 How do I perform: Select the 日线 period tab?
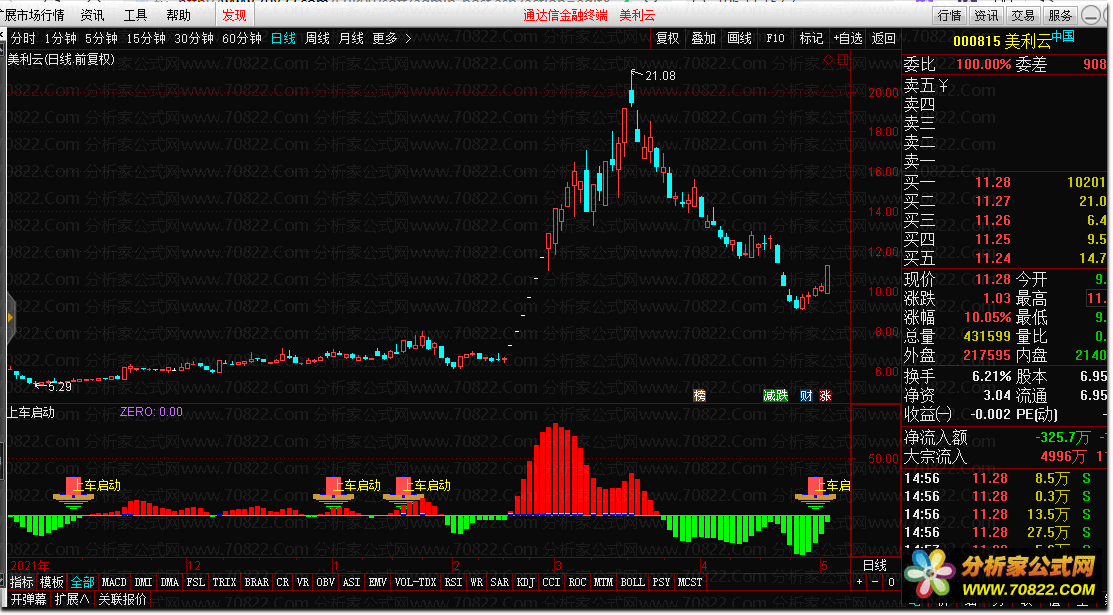283,38
